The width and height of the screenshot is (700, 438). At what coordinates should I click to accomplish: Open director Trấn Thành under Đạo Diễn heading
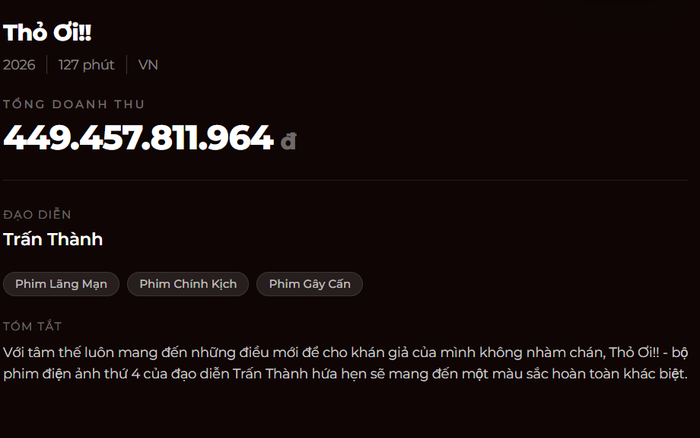click(53, 239)
